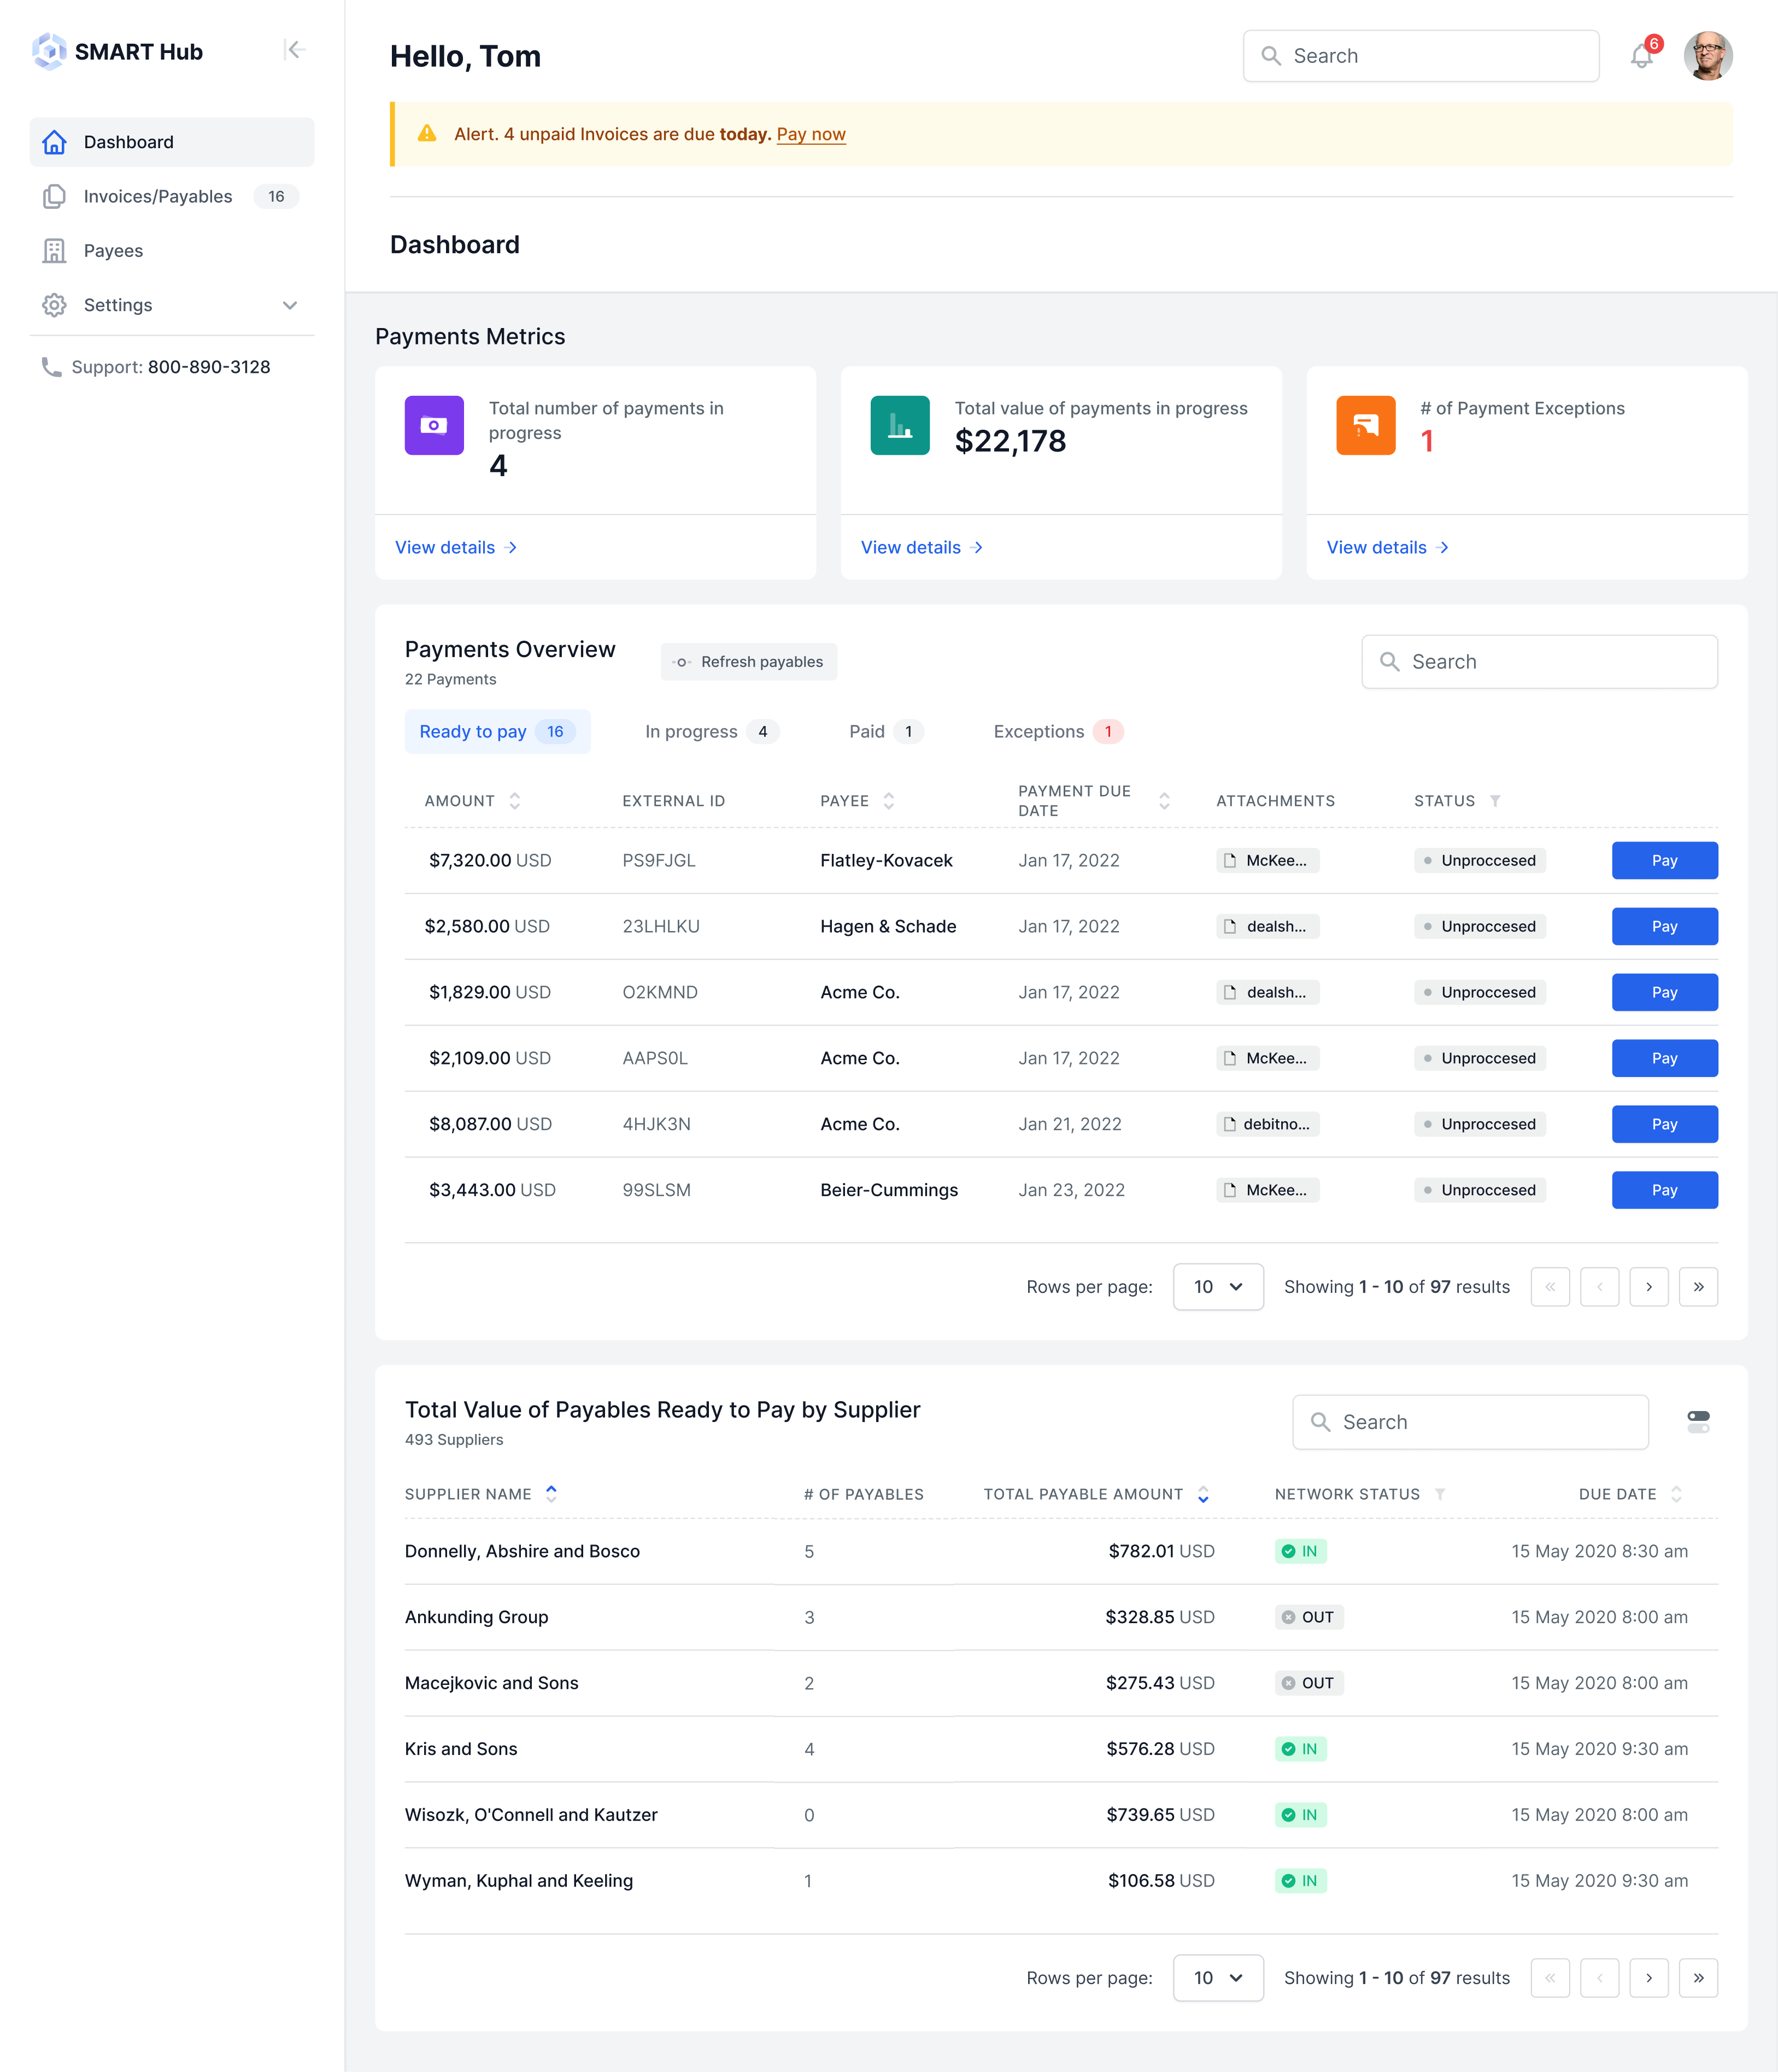
Task: Switch to the In progress tab
Action: coord(710,732)
